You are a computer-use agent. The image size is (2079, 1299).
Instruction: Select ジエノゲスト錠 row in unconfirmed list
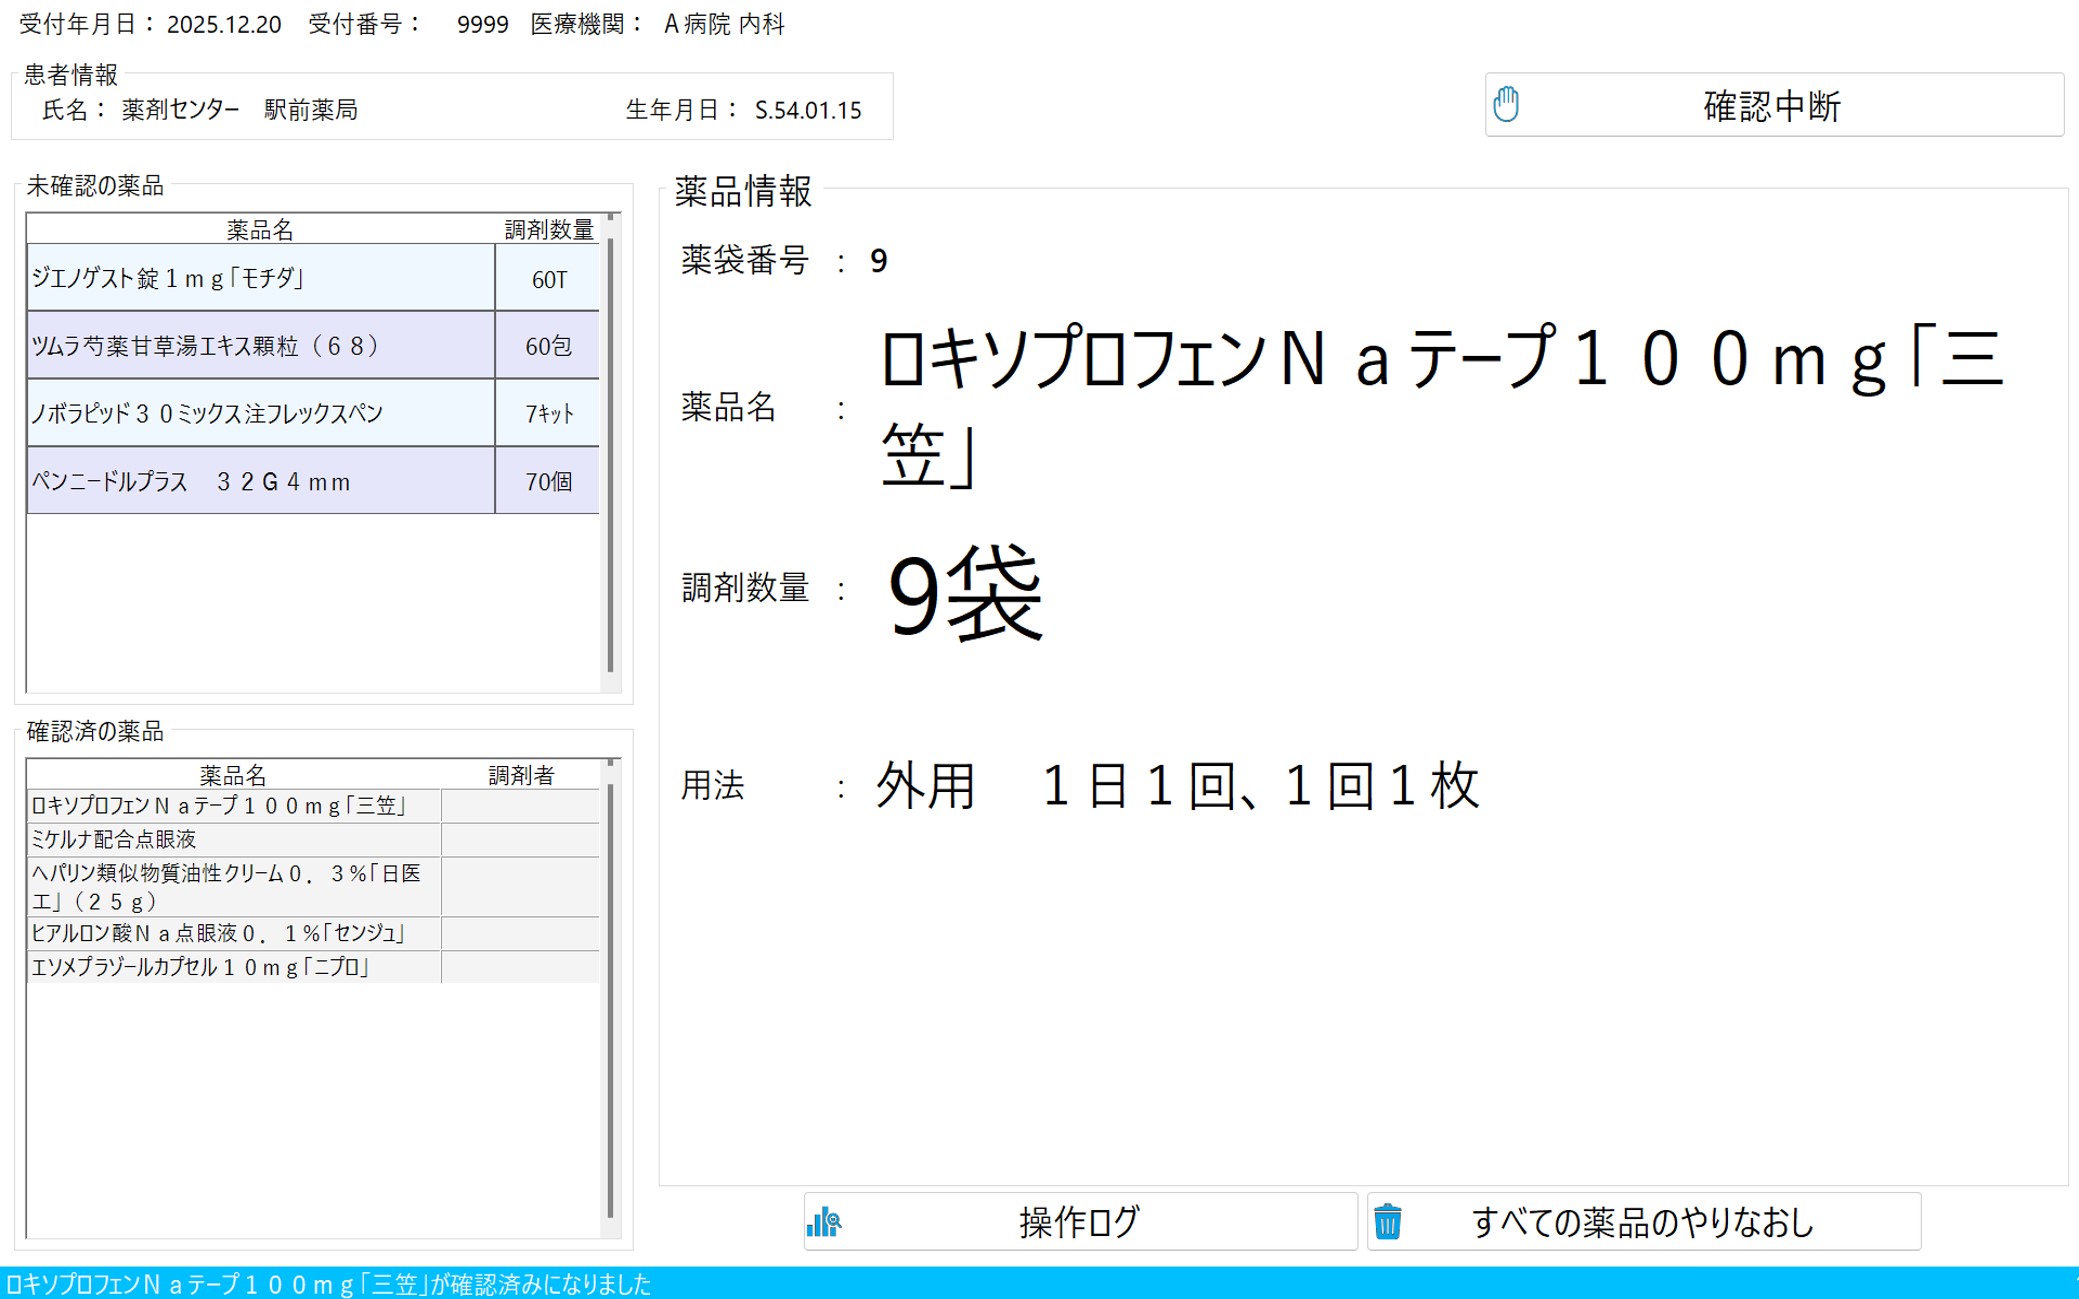click(260, 278)
